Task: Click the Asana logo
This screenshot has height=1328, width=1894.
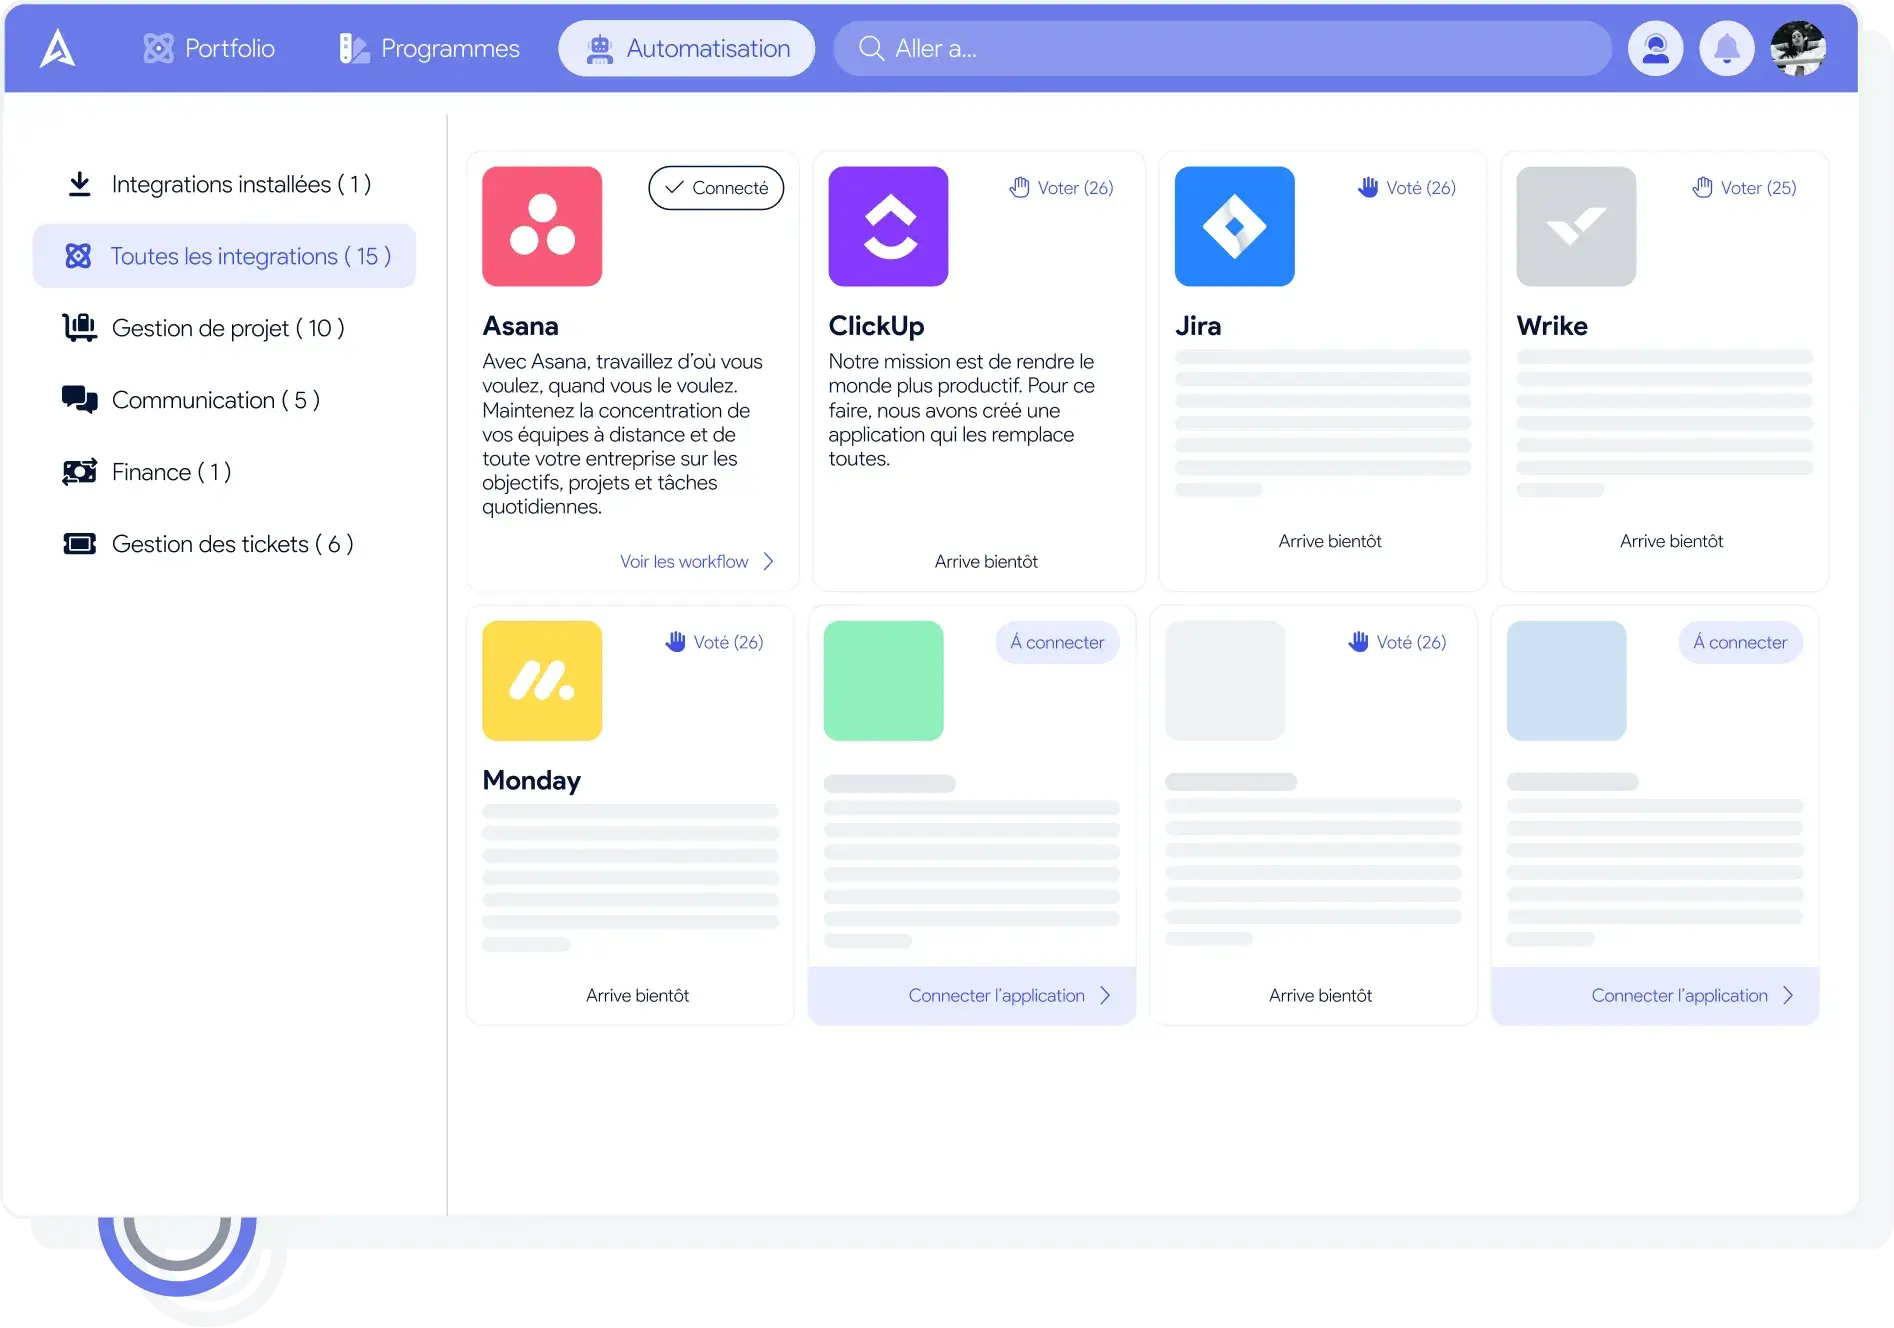Action: coord(542,226)
